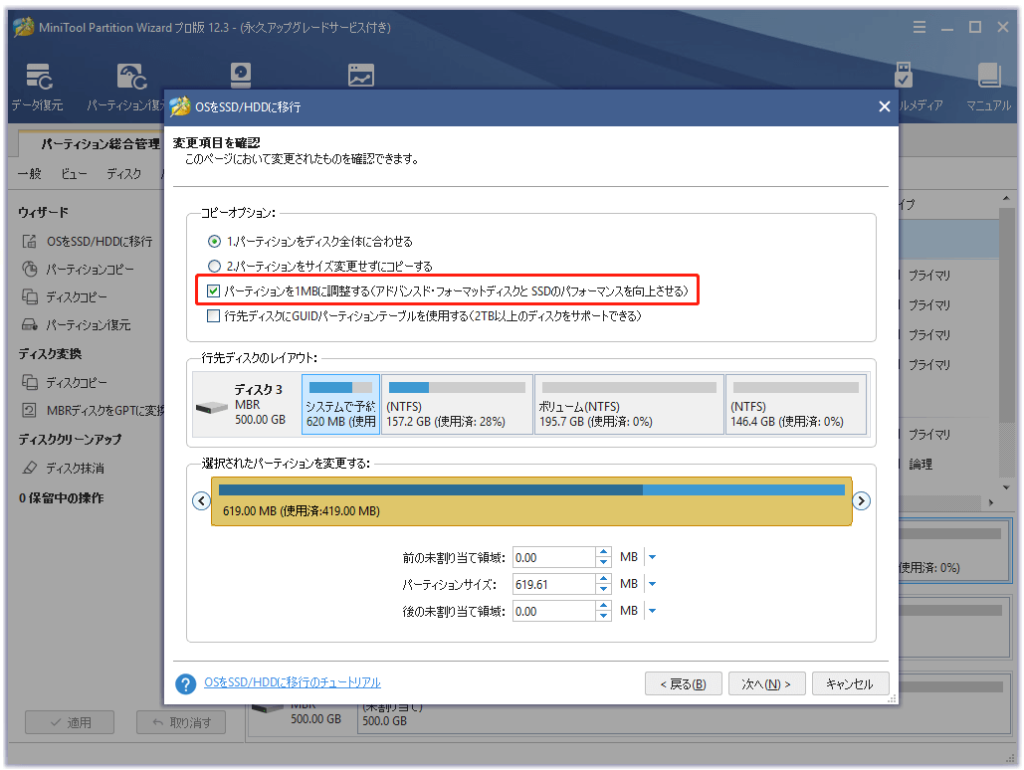Select option 1 パーティションをディスク全体に合わせる

pyautogui.click(x=214, y=241)
